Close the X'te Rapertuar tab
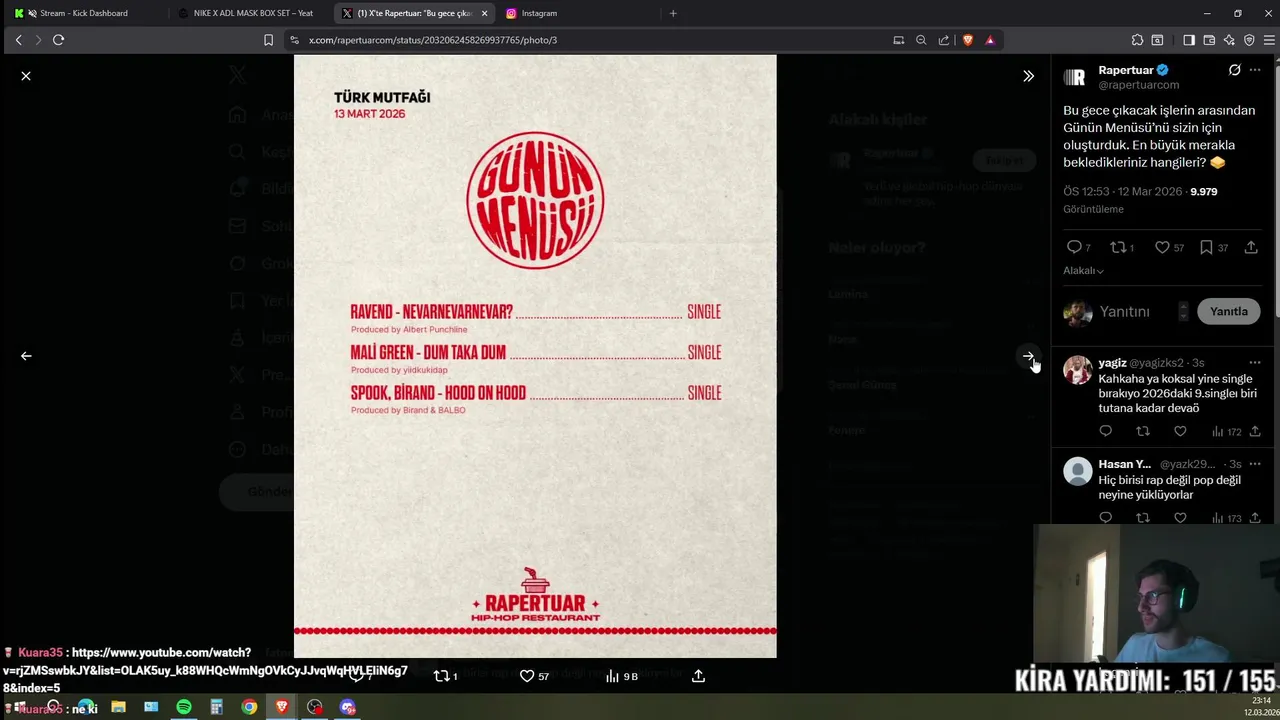Image resolution: width=1280 pixels, height=720 pixels. pos(484,13)
